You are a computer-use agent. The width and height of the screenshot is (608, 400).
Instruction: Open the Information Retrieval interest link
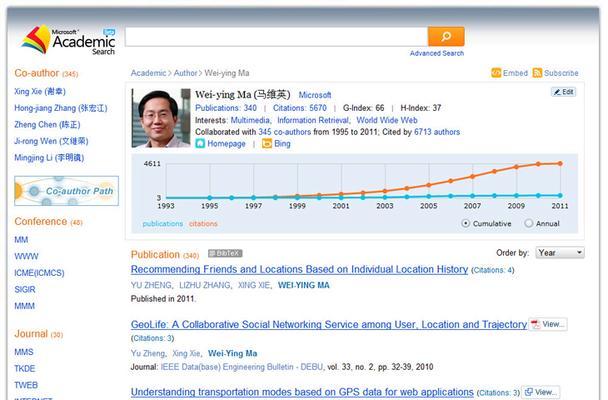313,120
